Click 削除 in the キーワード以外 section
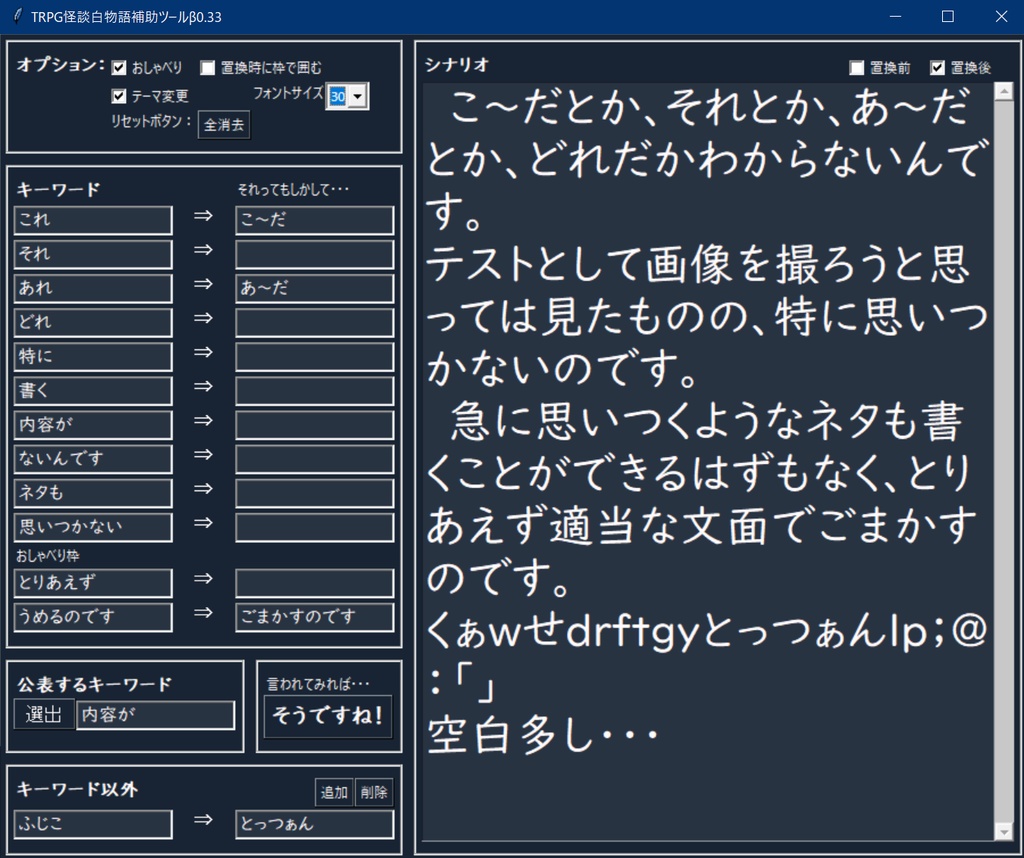The height and width of the screenshot is (858, 1024). point(372,791)
